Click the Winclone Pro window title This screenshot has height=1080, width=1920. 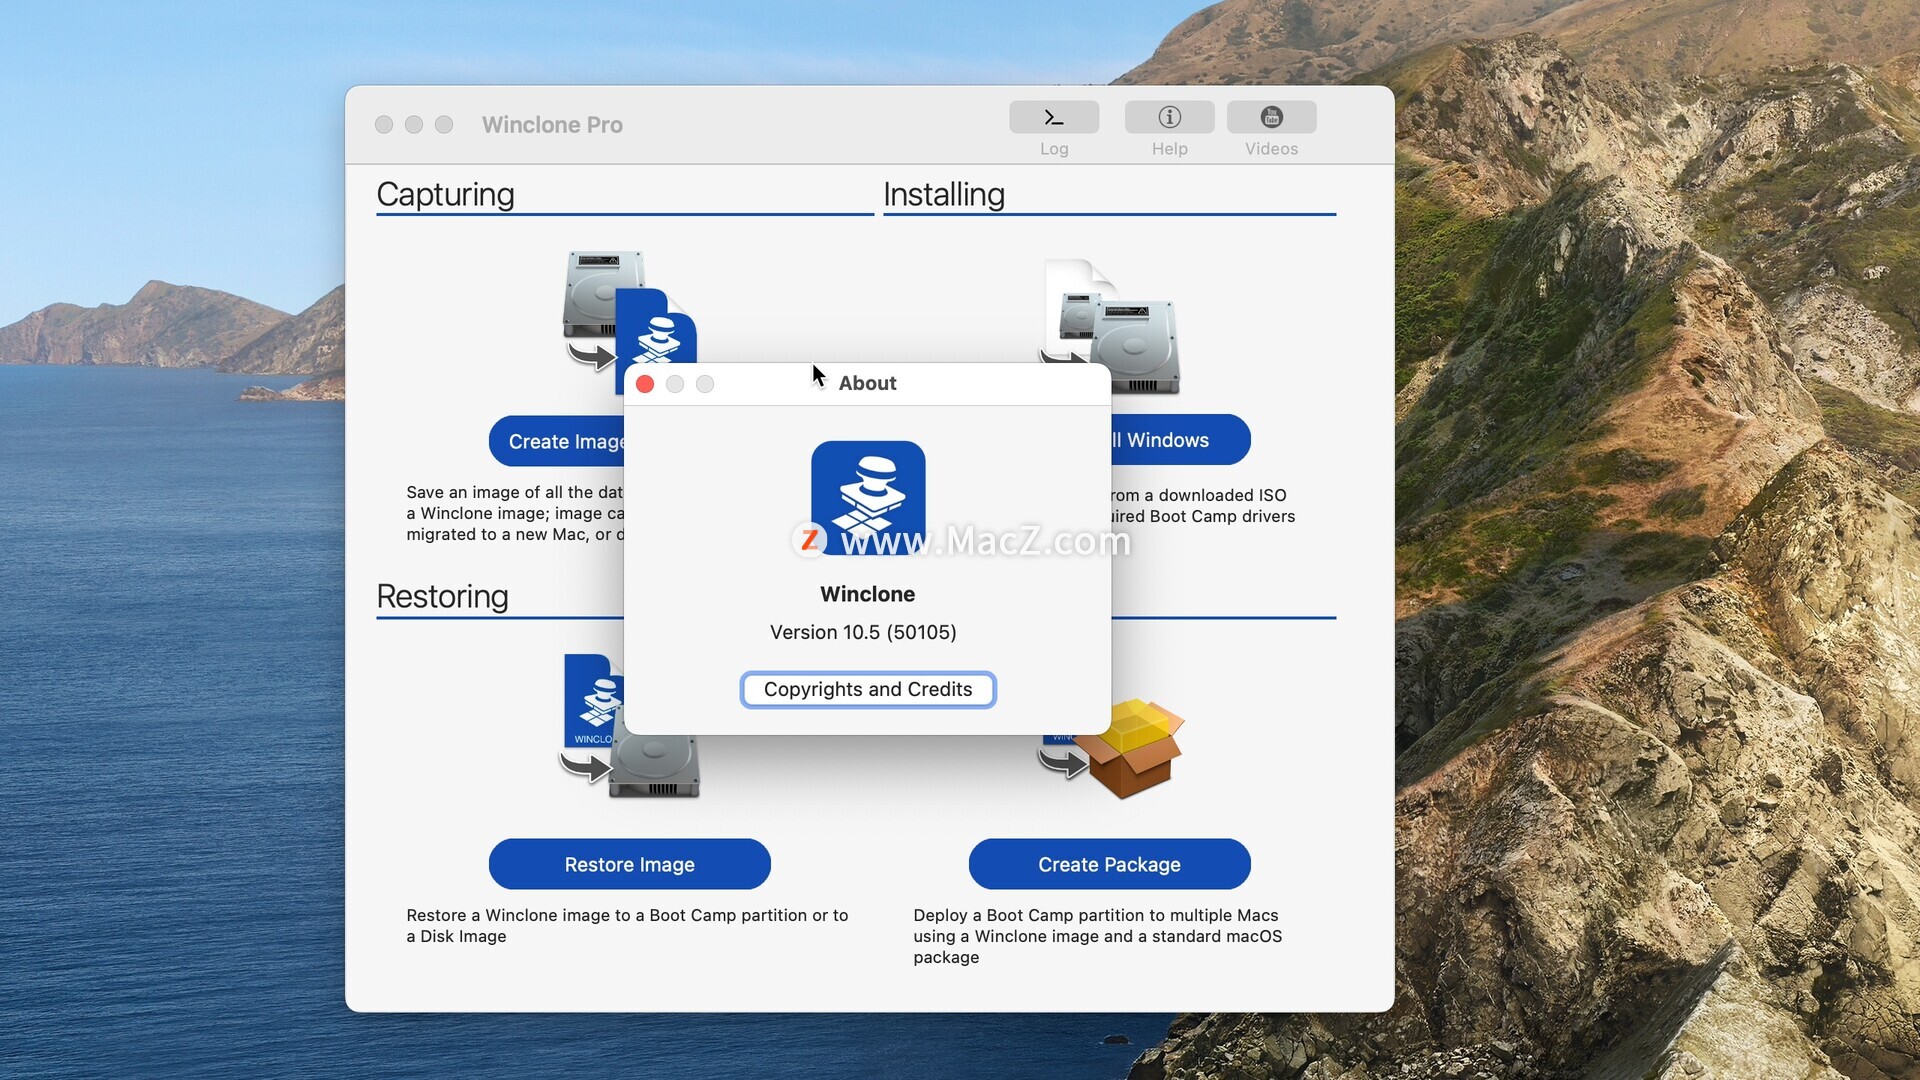coord(552,125)
